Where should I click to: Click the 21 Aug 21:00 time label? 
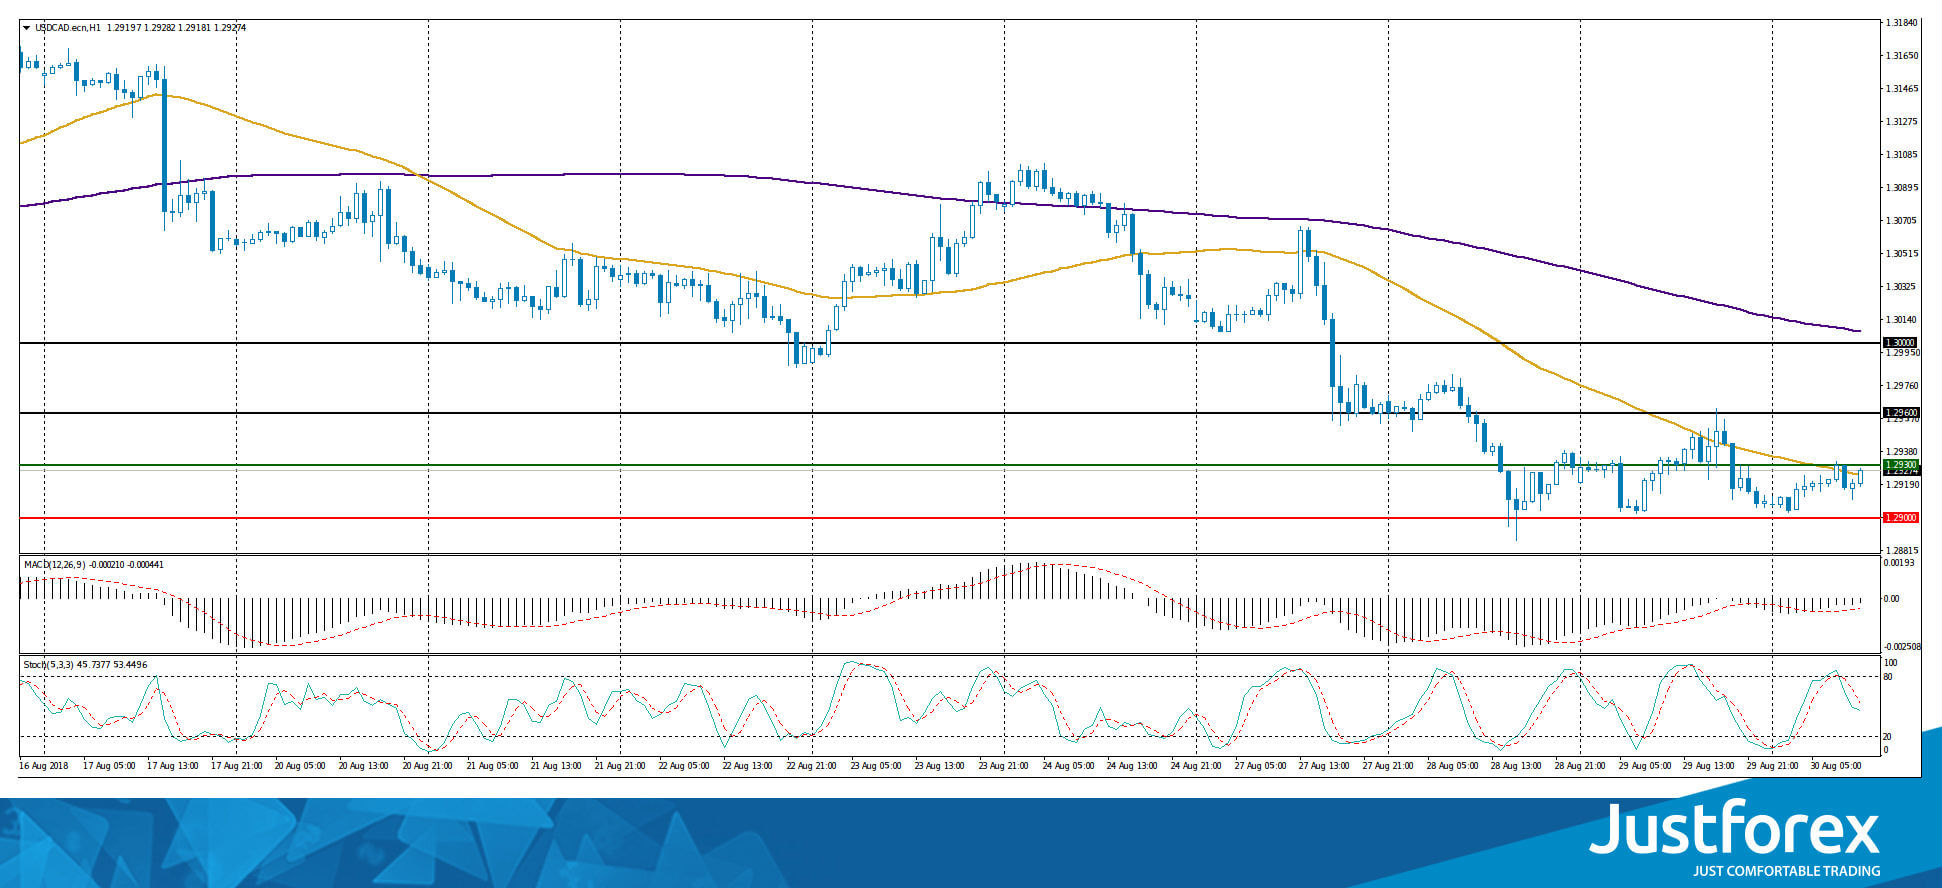pos(620,766)
